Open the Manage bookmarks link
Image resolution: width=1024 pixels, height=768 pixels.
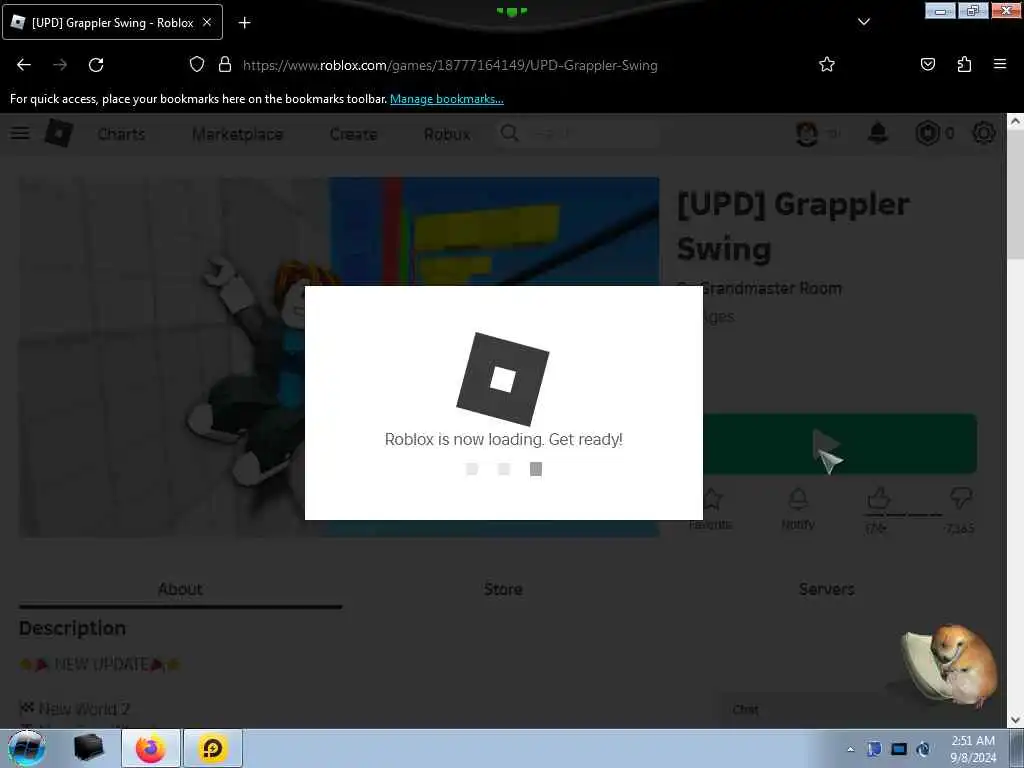click(447, 99)
